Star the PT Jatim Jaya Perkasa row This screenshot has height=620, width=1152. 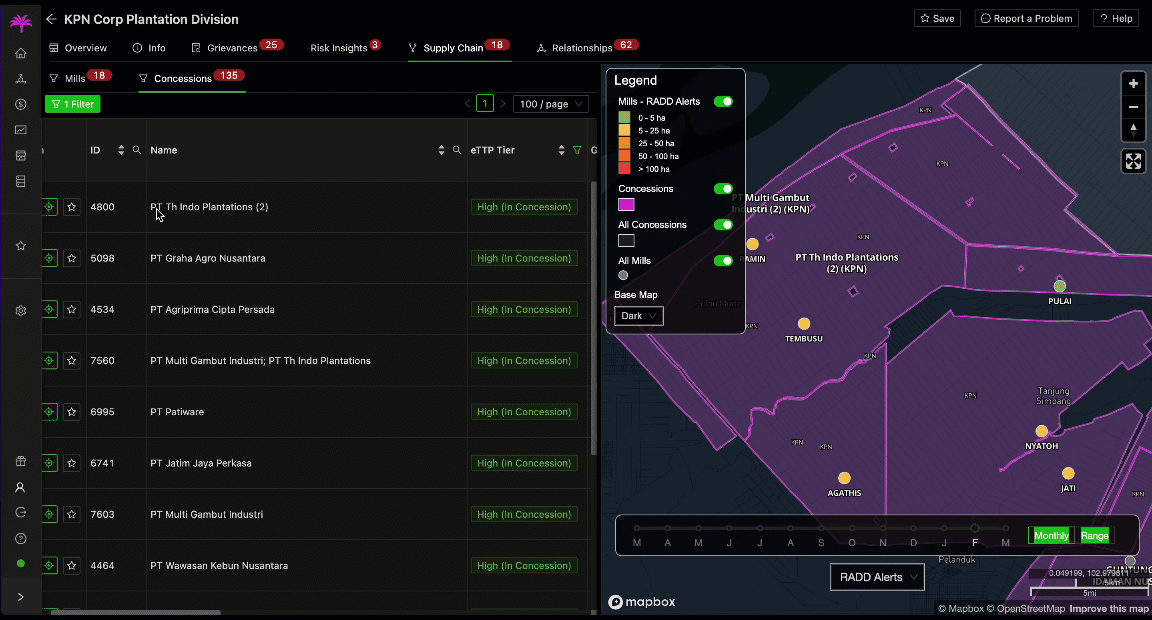pos(71,463)
